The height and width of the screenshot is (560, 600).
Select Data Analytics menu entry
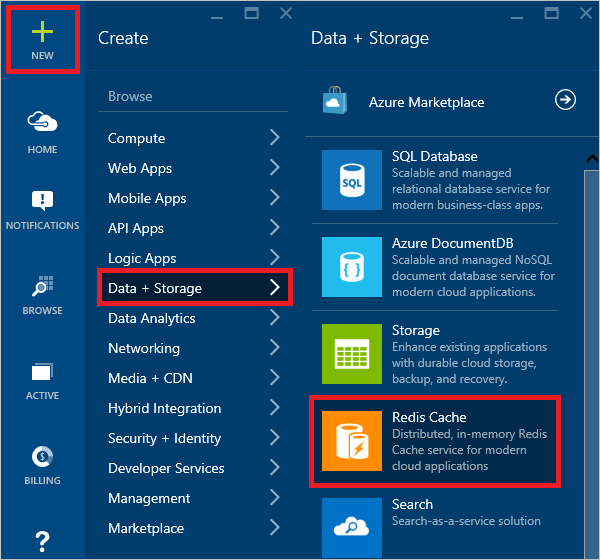152,318
